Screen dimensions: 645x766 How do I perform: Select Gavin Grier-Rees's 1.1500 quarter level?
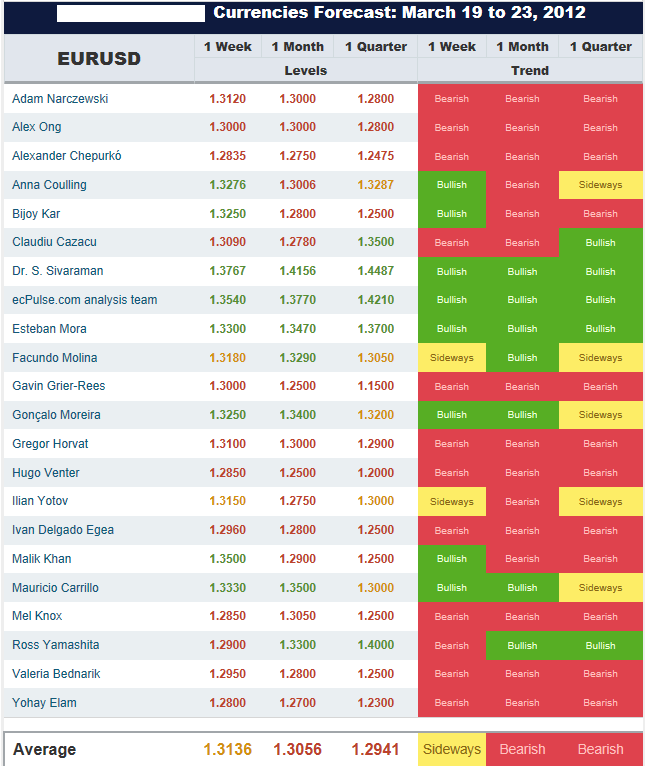pyautogui.click(x=376, y=386)
